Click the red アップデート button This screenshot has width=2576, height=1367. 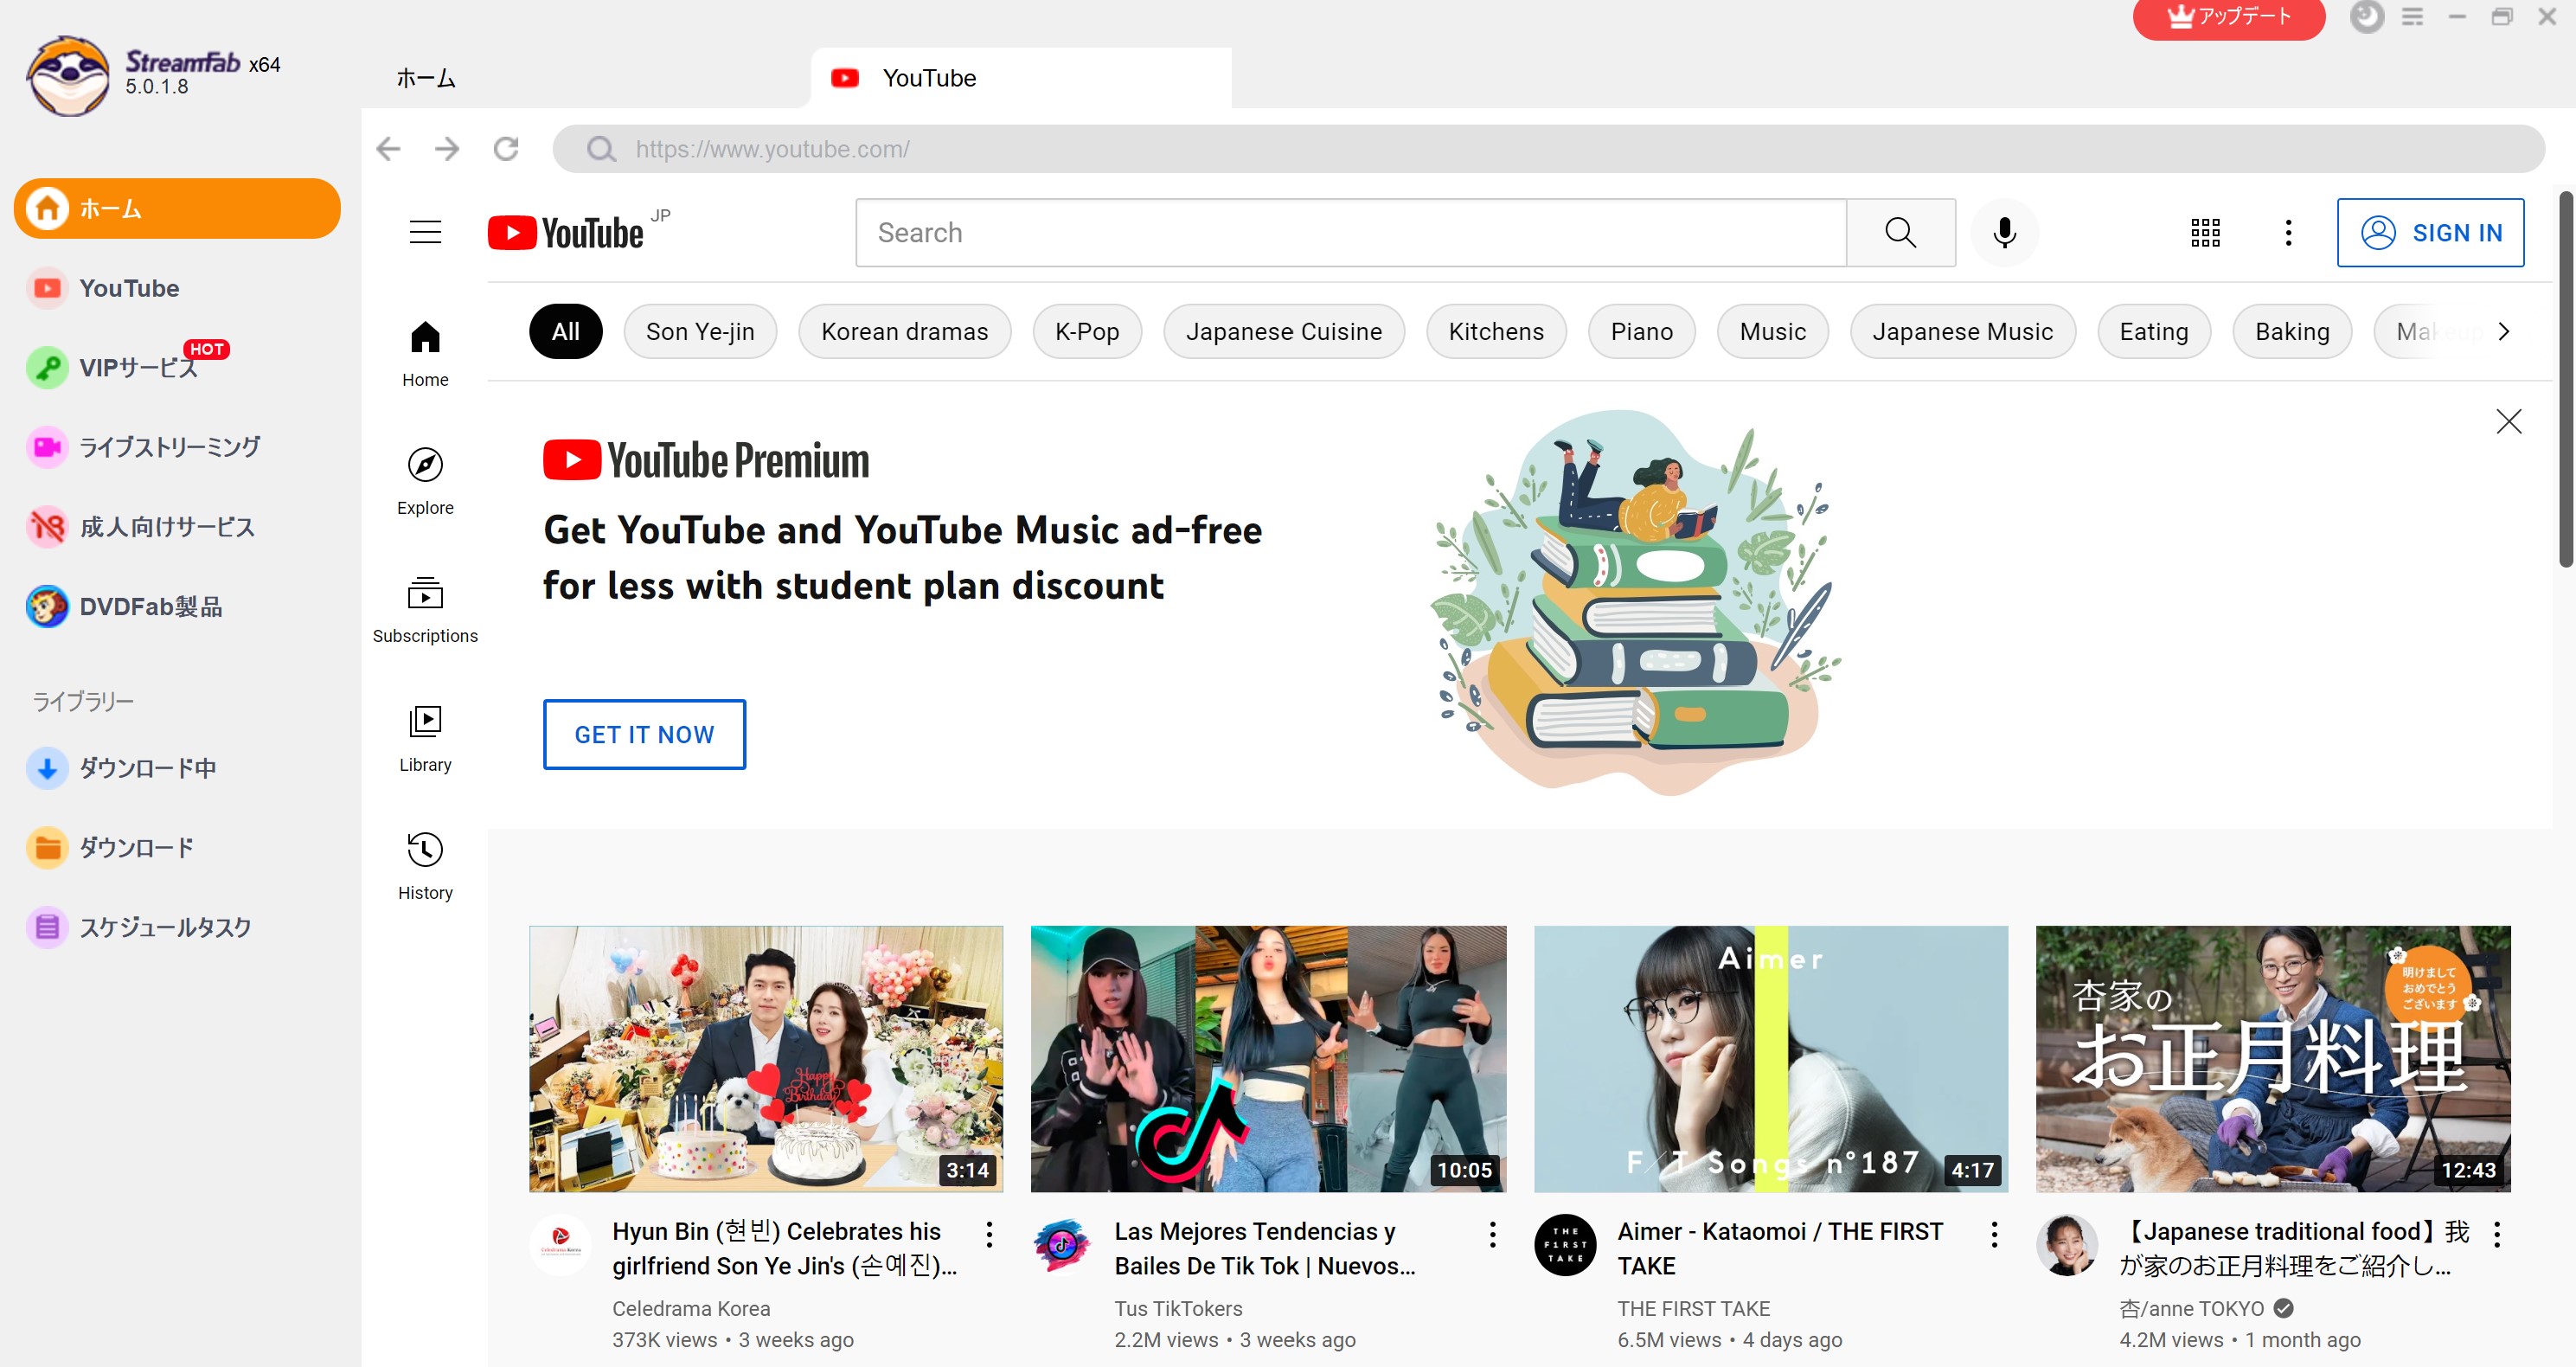point(2228,17)
